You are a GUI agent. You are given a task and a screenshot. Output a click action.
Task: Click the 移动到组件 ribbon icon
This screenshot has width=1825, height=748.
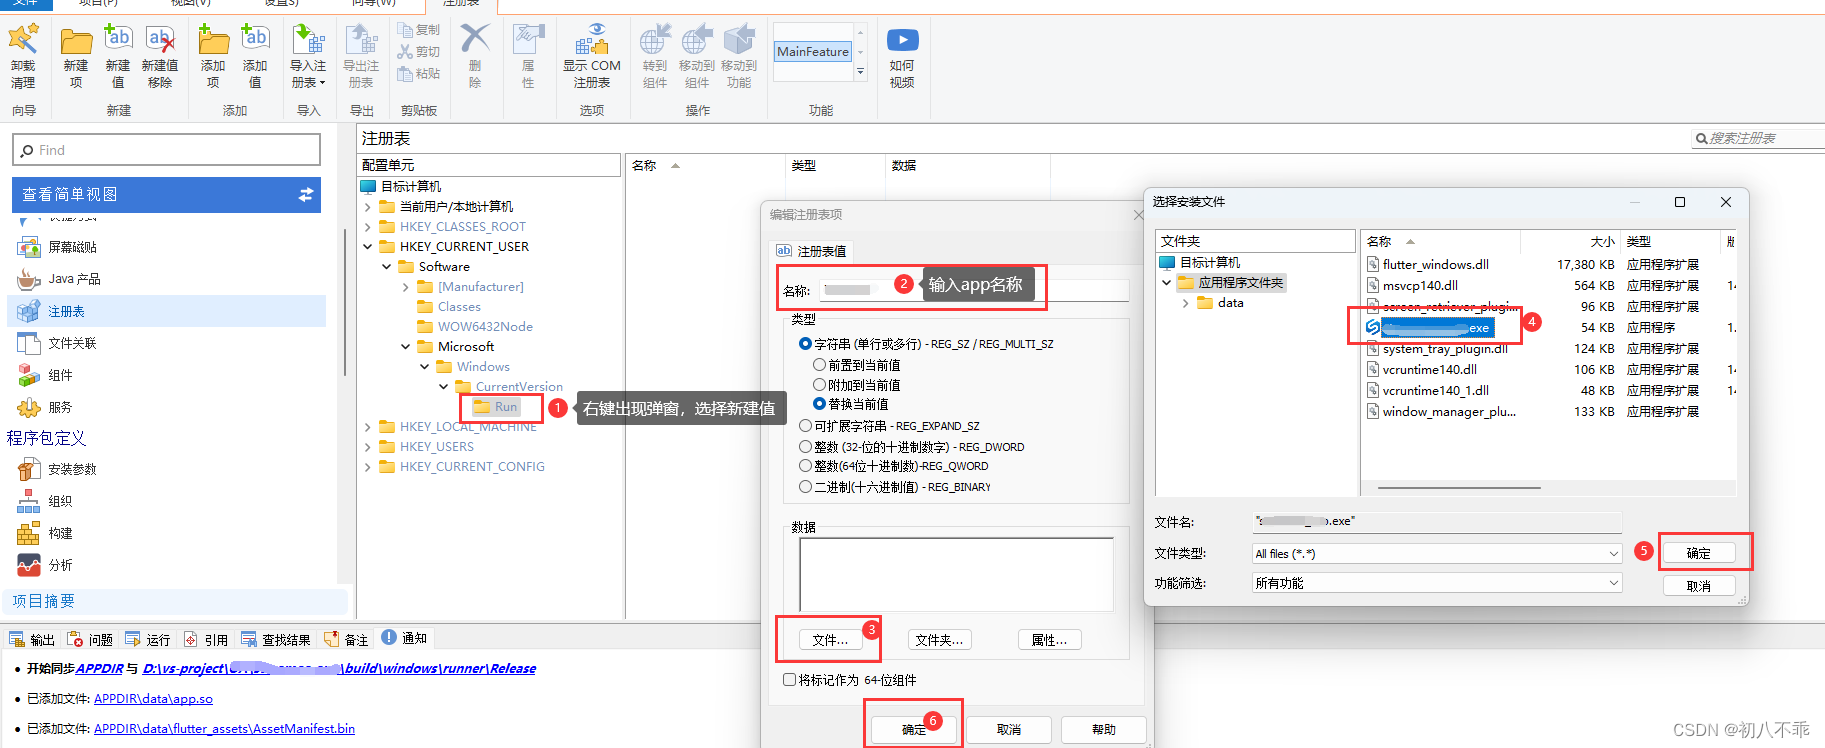click(x=697, y=40)
